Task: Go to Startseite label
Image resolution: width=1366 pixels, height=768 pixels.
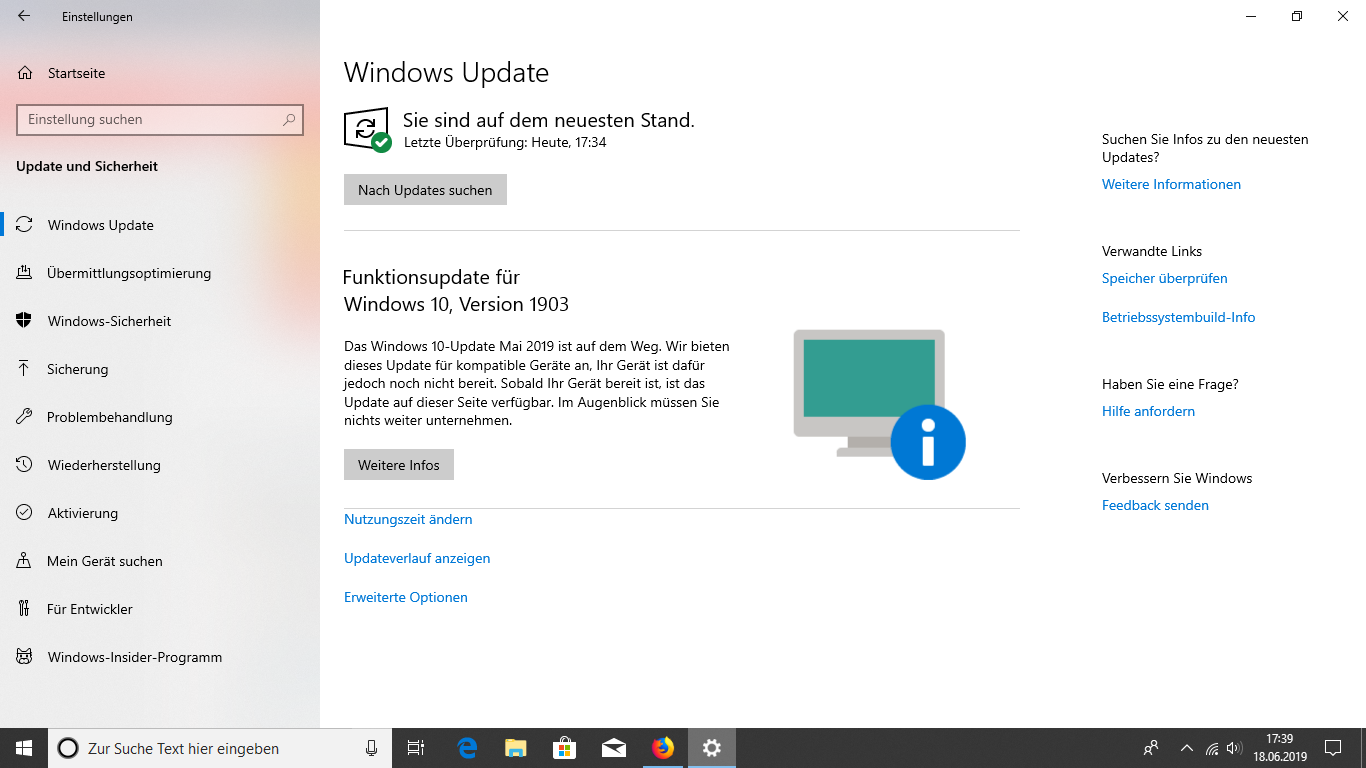Action: point(76,73)
